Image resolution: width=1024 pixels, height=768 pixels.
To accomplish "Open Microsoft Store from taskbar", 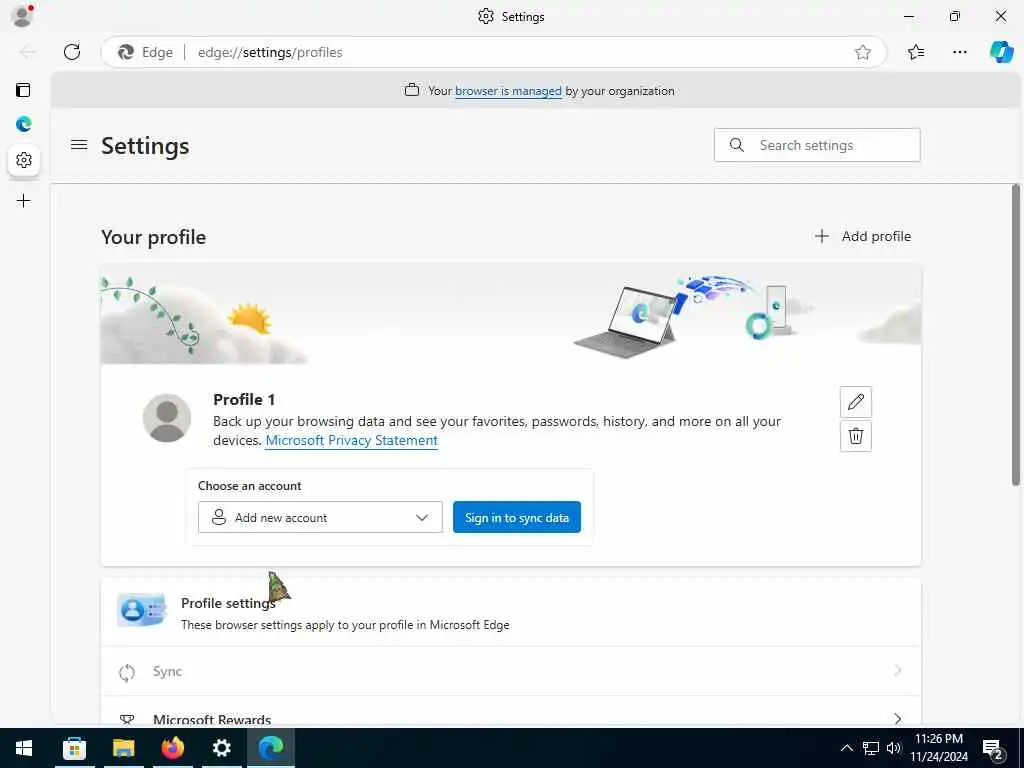I will click(x=74, y=748).
